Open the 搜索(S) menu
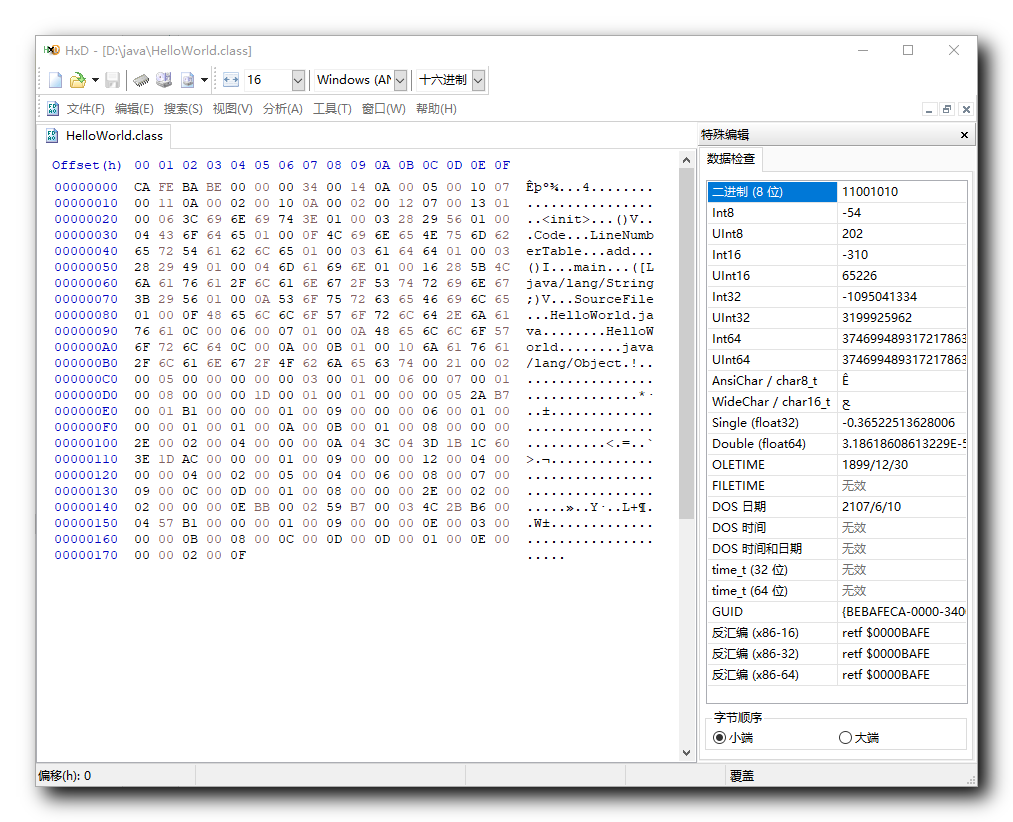Screen dimensions: 1013x822 tap(183, 109)
